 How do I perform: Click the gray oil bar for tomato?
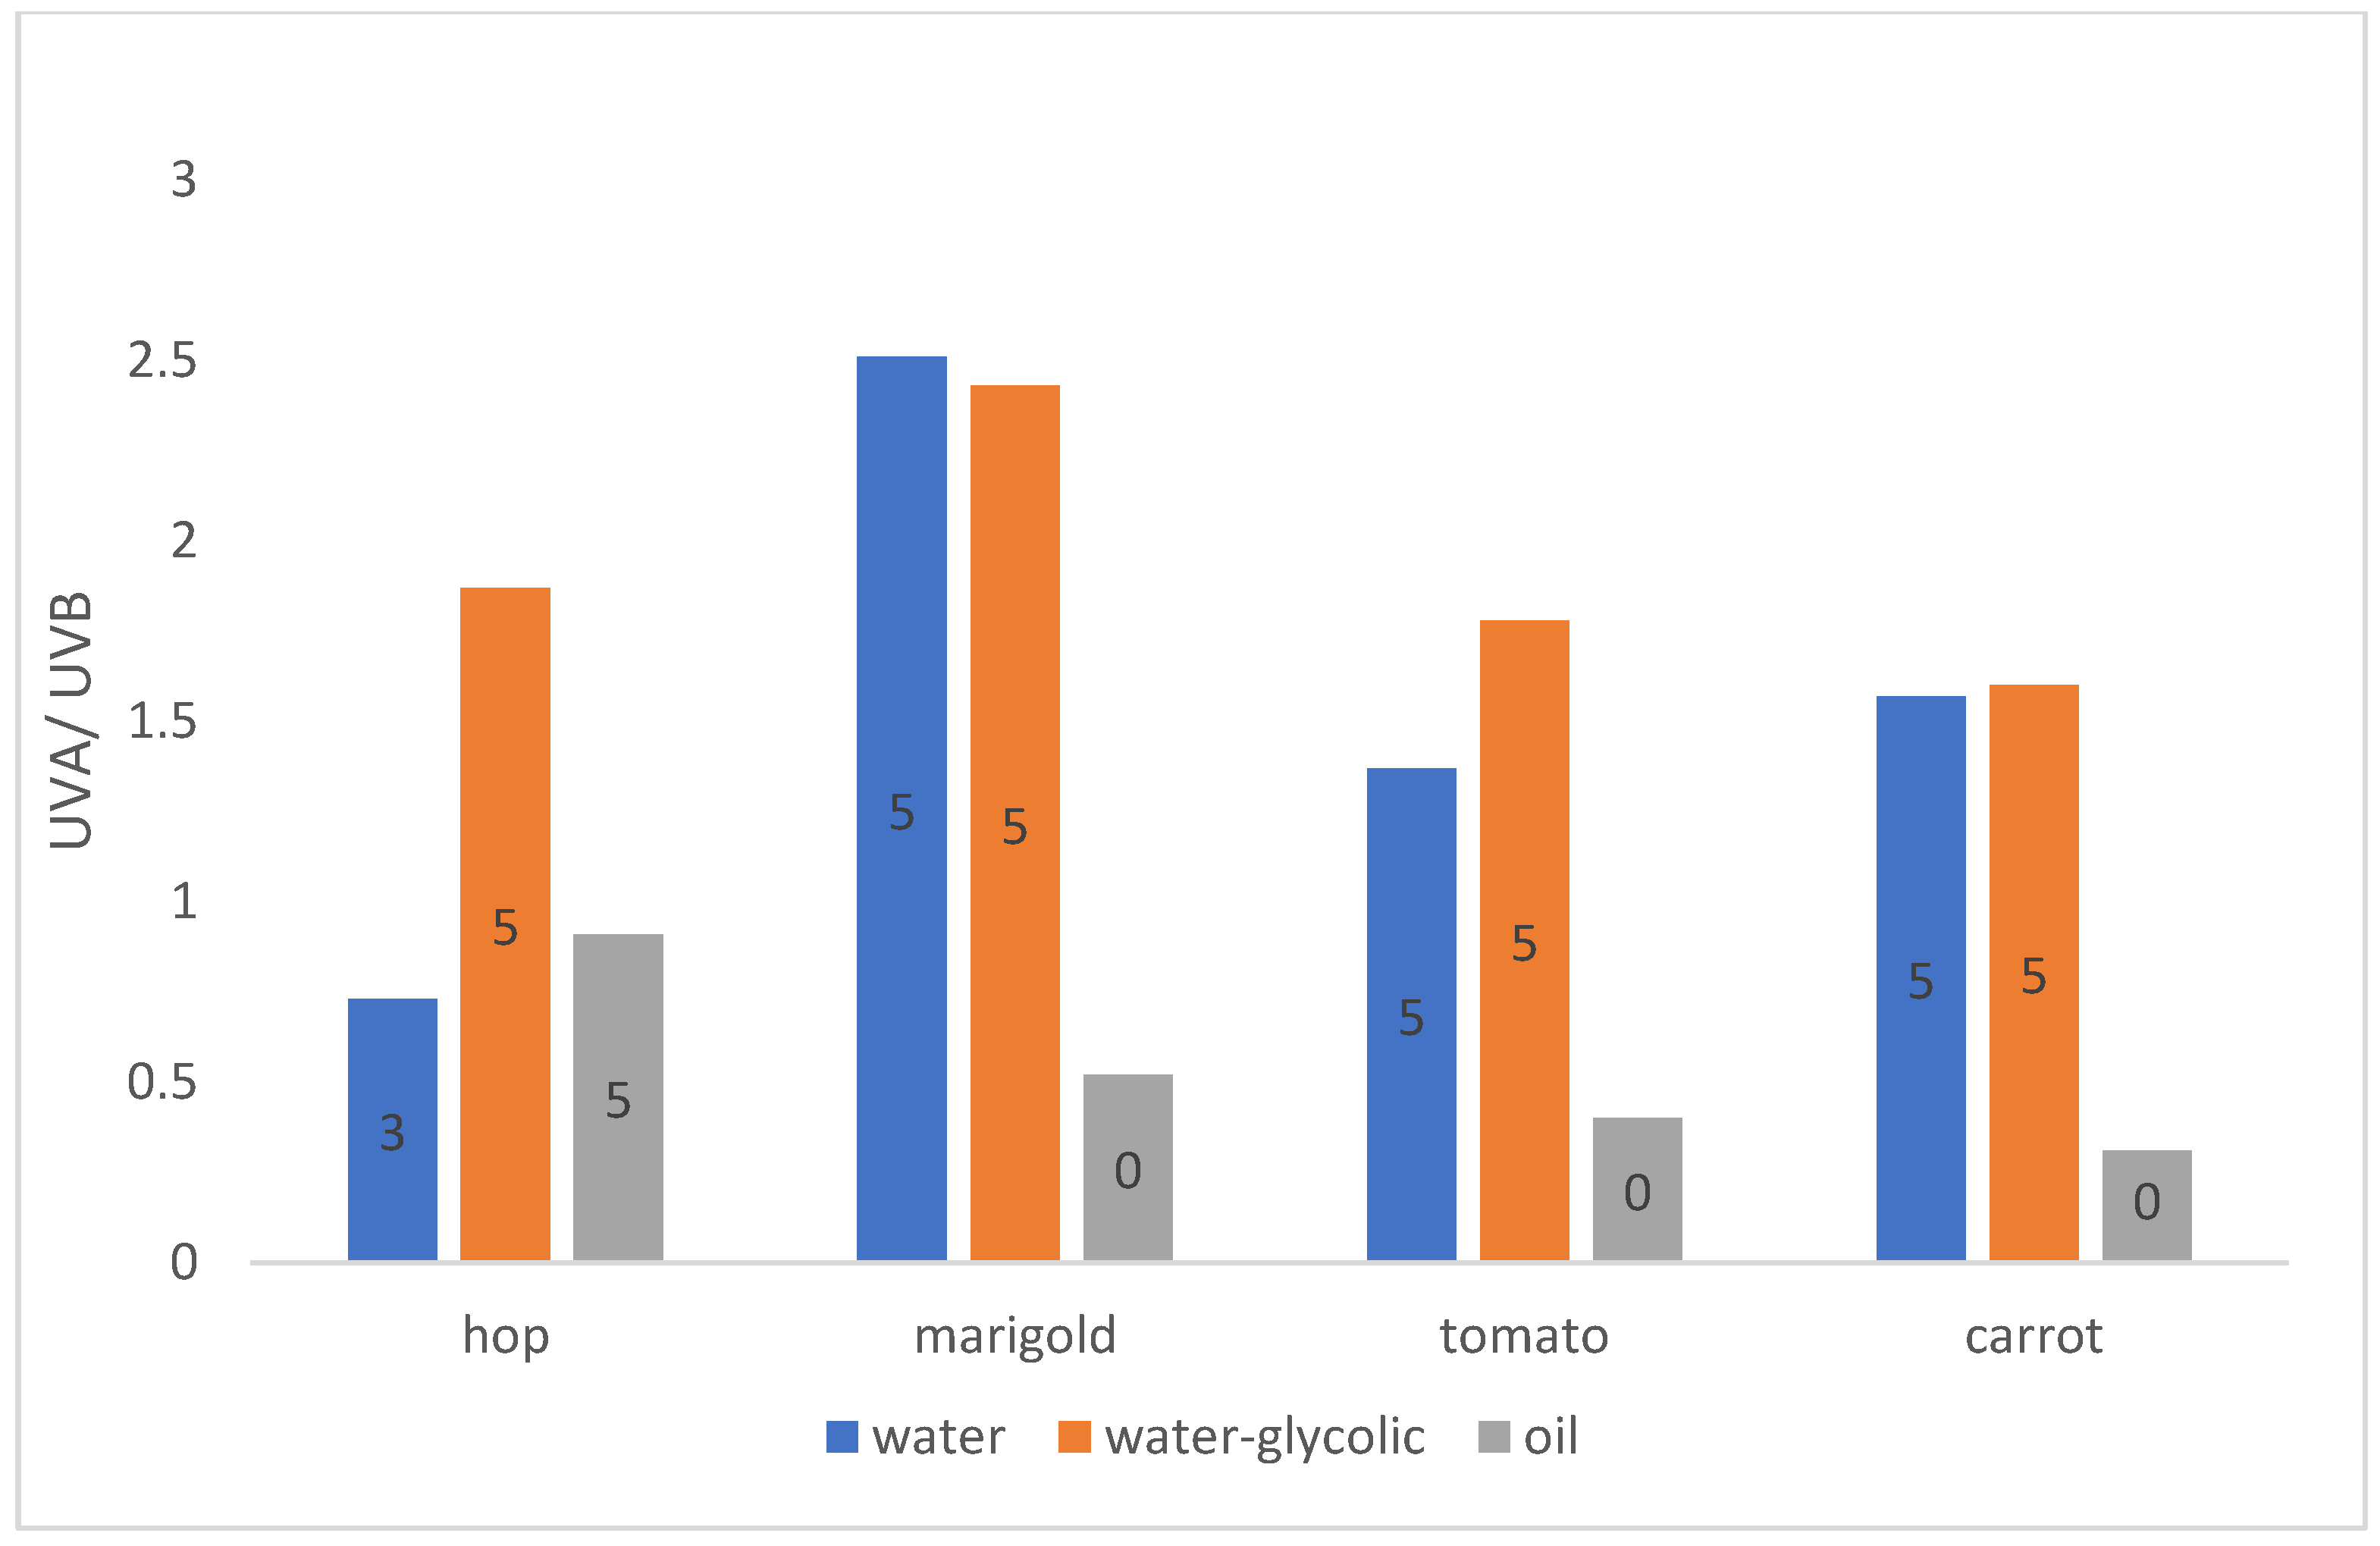click(x=1637, y=1188)
